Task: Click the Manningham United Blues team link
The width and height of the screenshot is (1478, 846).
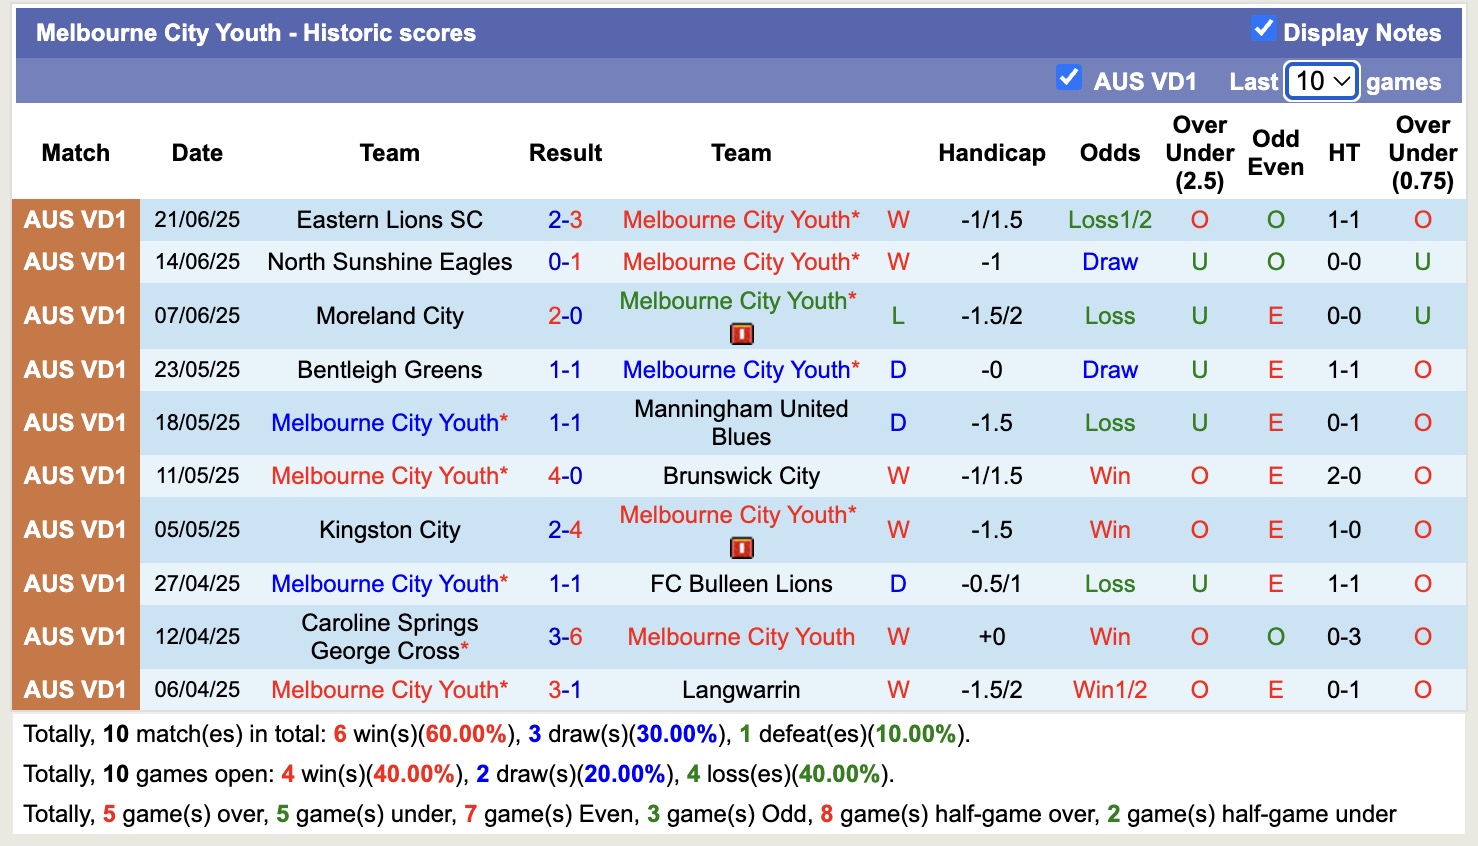Action: click(x=741, y=422)
